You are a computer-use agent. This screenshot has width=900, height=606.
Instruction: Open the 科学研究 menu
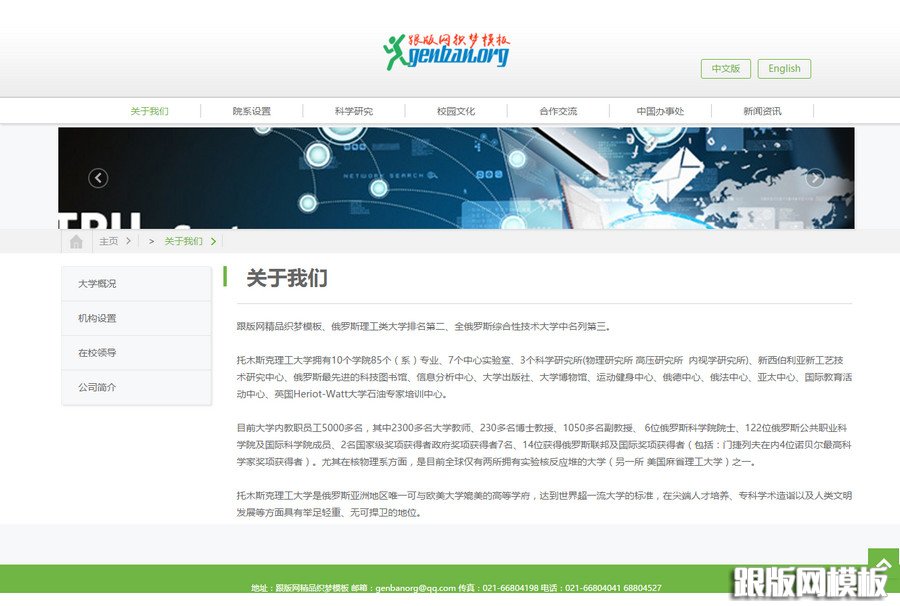coord(352,110)
